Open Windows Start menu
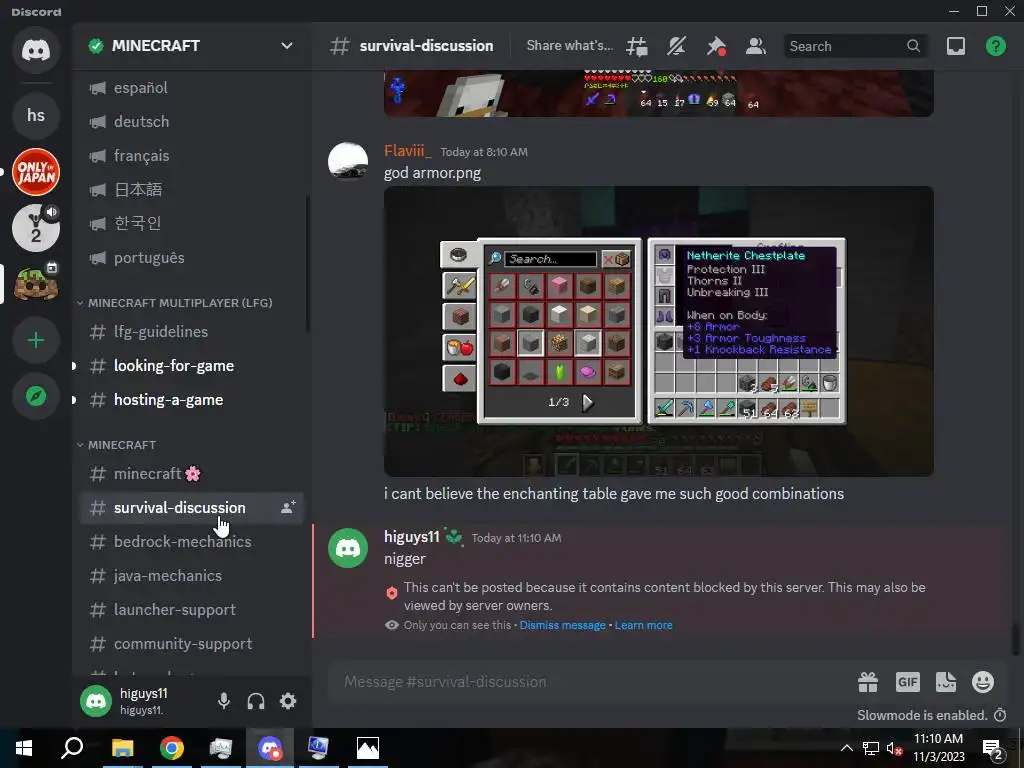The width and height of the screenshot is (1024, 768). (24, 748)
